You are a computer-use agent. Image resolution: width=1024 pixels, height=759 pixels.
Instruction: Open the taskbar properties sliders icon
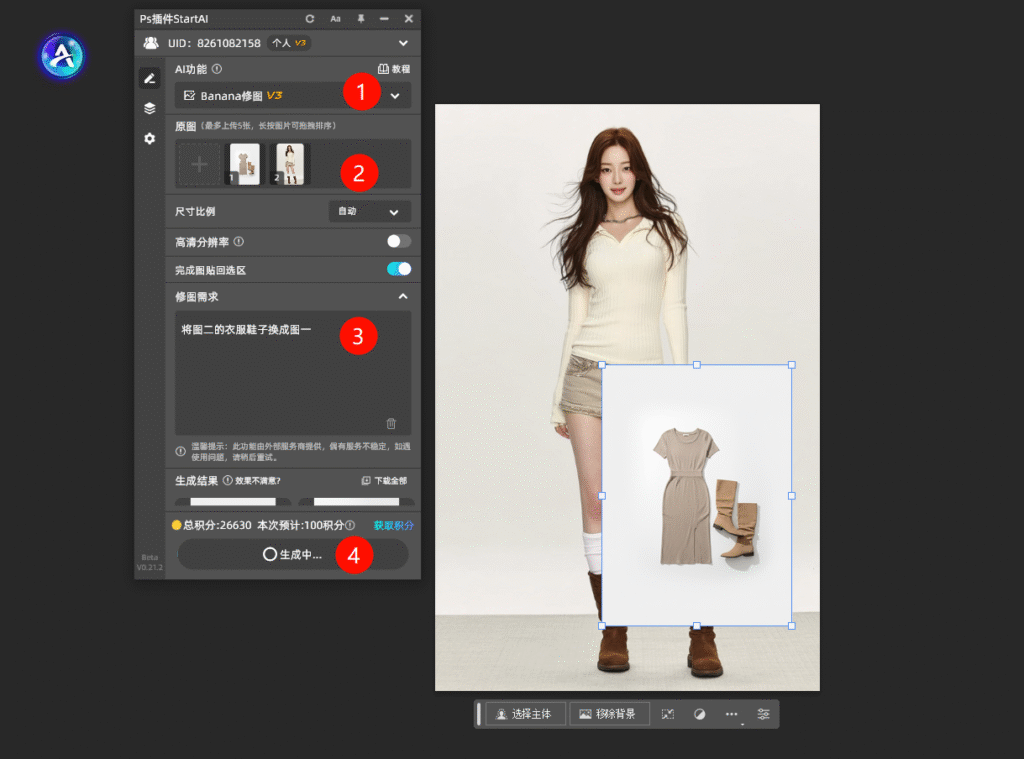(763, 714)
